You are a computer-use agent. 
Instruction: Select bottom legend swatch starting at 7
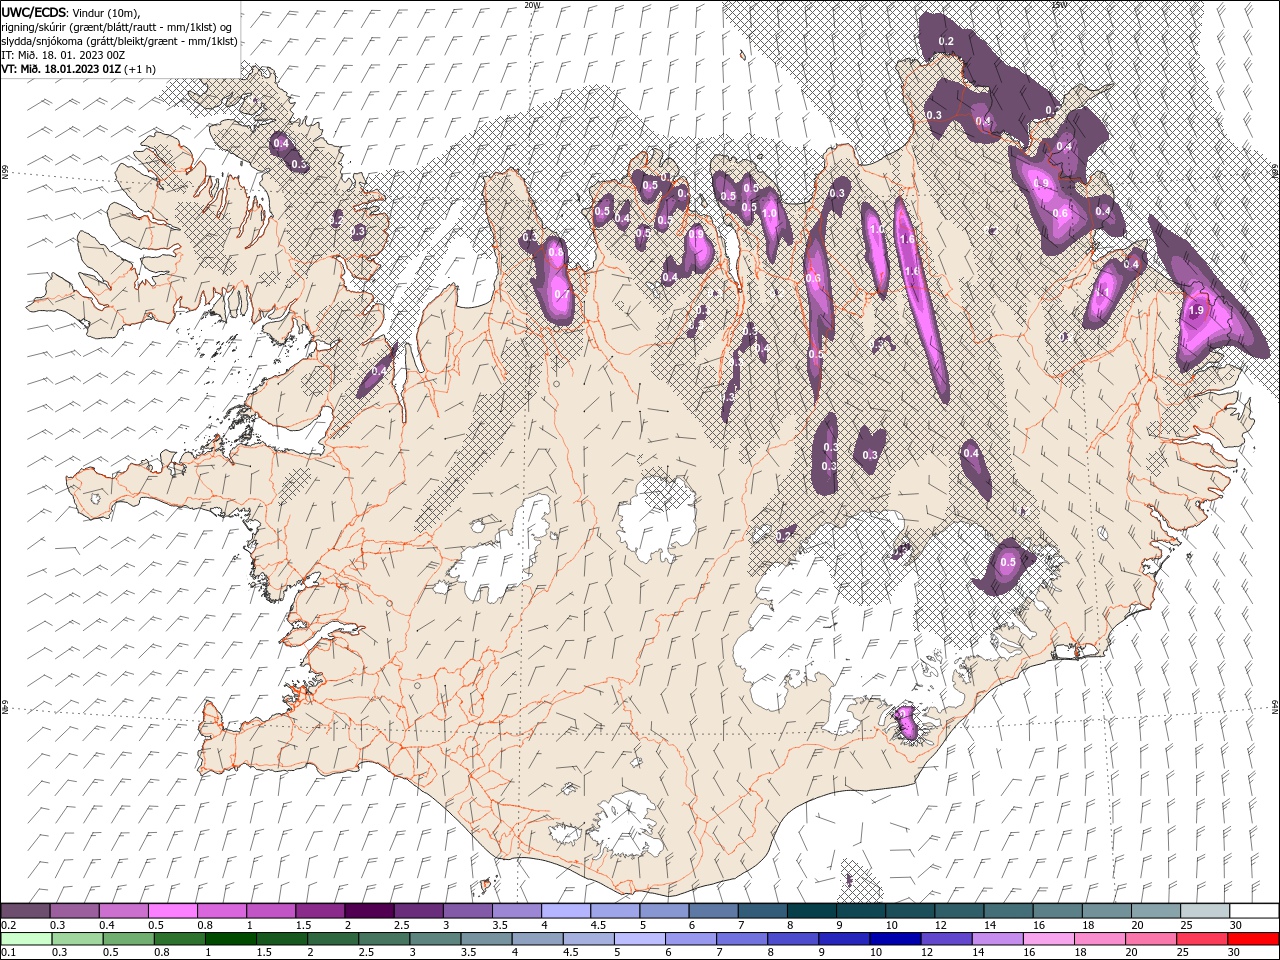pyautogui.click(x=742, y=939)
